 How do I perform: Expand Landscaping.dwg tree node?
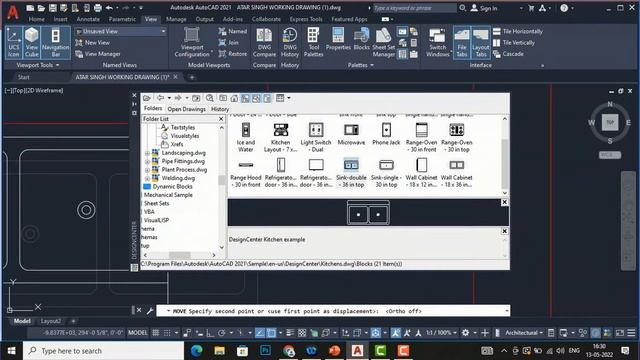147,153
